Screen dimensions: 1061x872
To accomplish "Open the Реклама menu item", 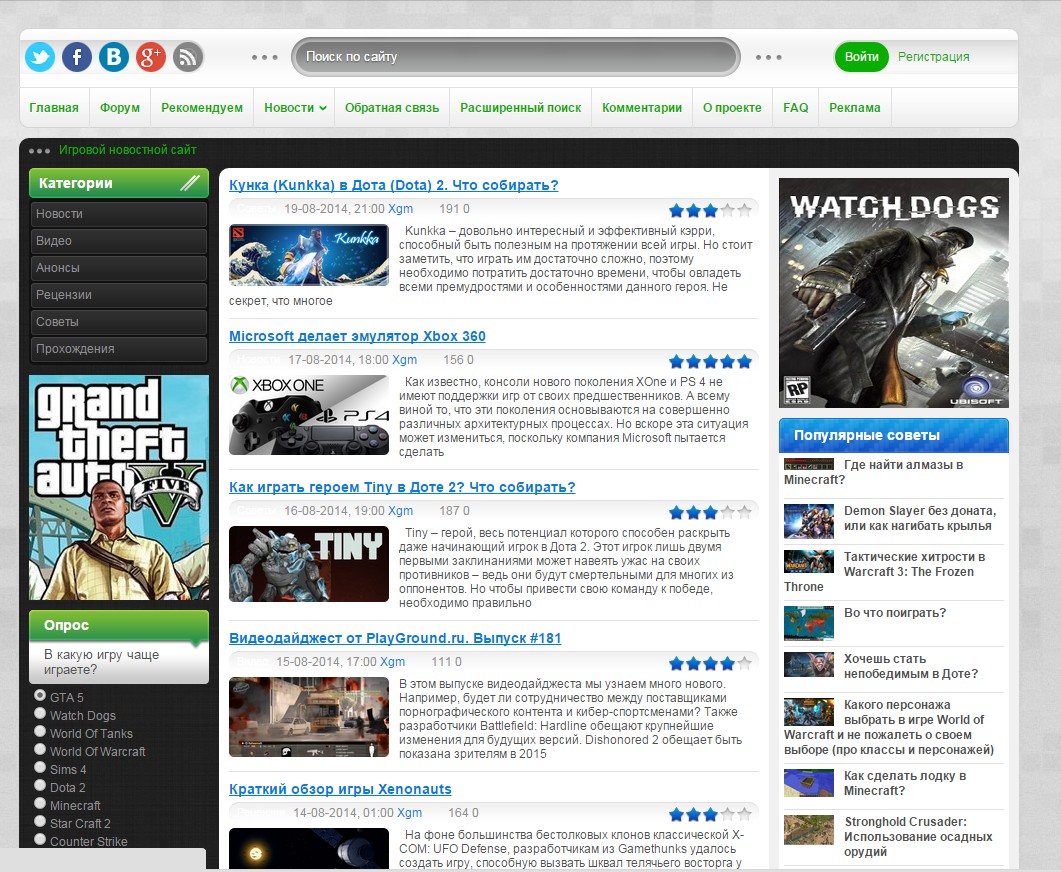I will click(855, 108).
